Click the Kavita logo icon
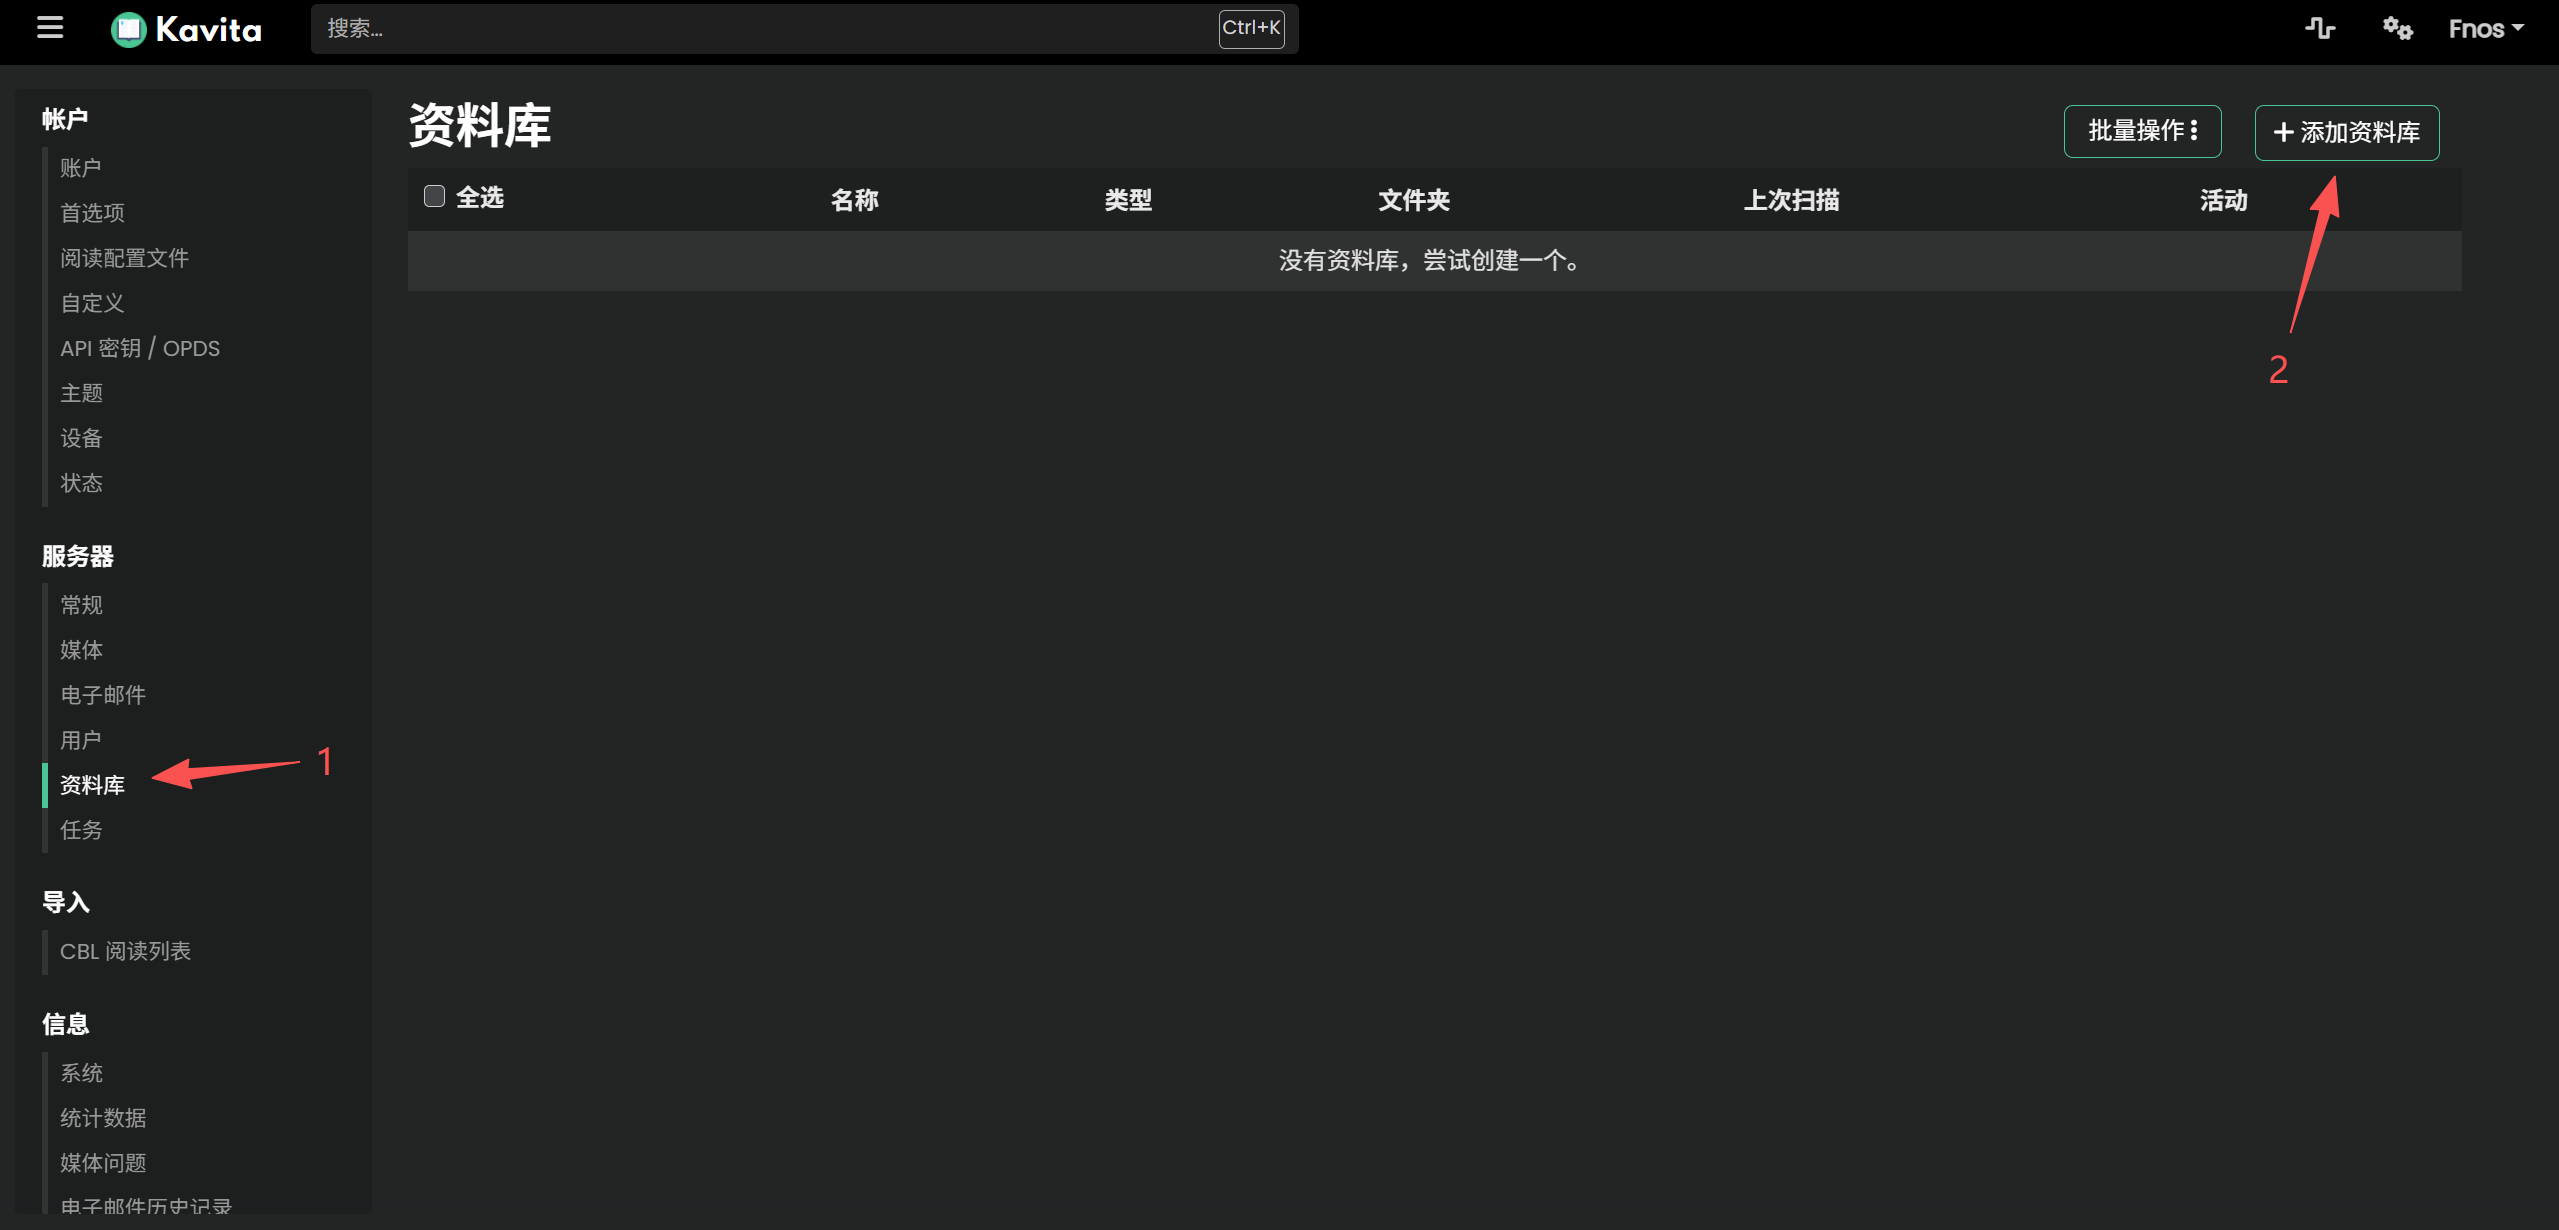Image resolution: width=2559 pixels, height=1230 pixels. pos(128,29)
